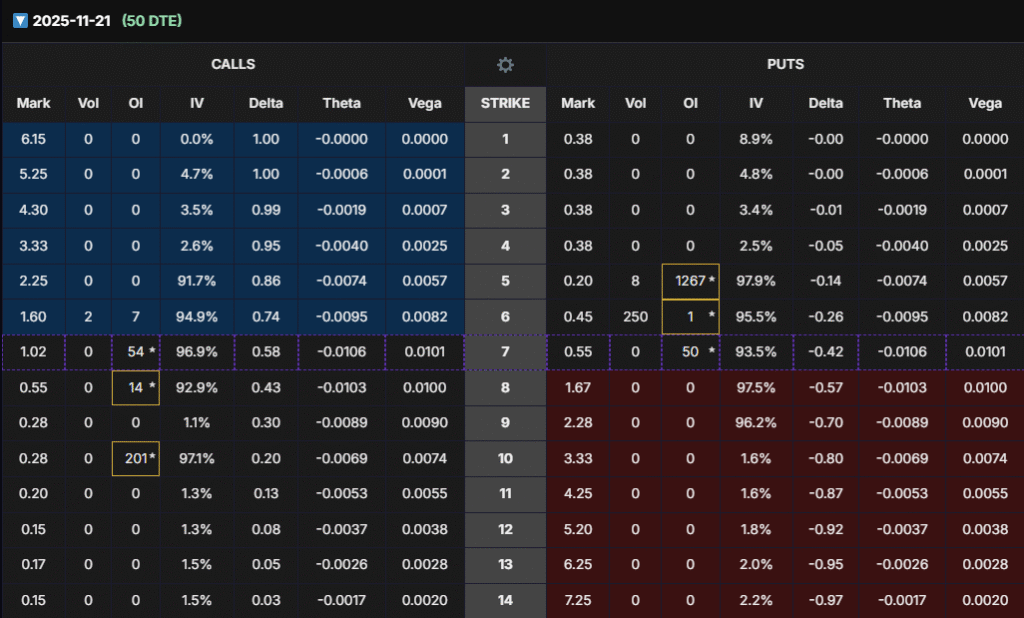Select the strike 10 cell
The image size is (1024, 618).
(x=505, y=458)
